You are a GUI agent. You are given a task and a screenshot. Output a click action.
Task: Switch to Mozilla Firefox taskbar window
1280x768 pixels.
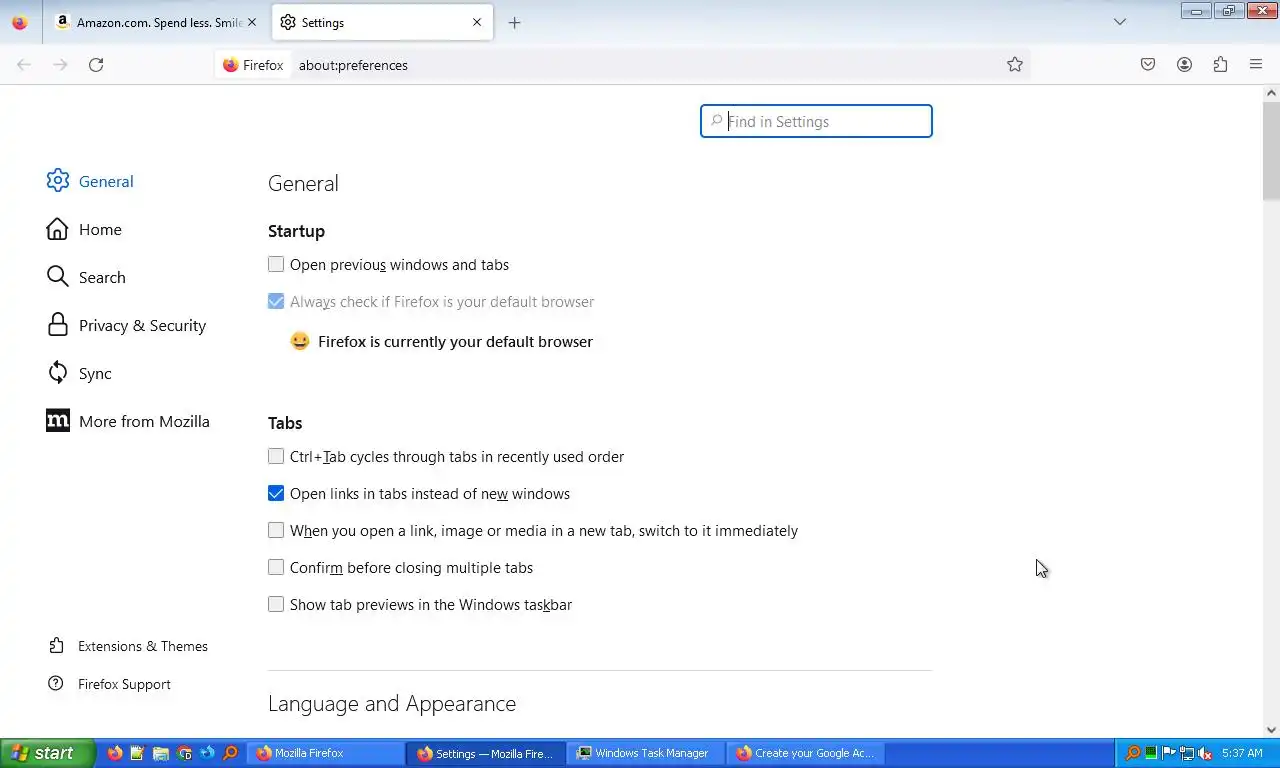pyautogui.click(x=325, y=753)
